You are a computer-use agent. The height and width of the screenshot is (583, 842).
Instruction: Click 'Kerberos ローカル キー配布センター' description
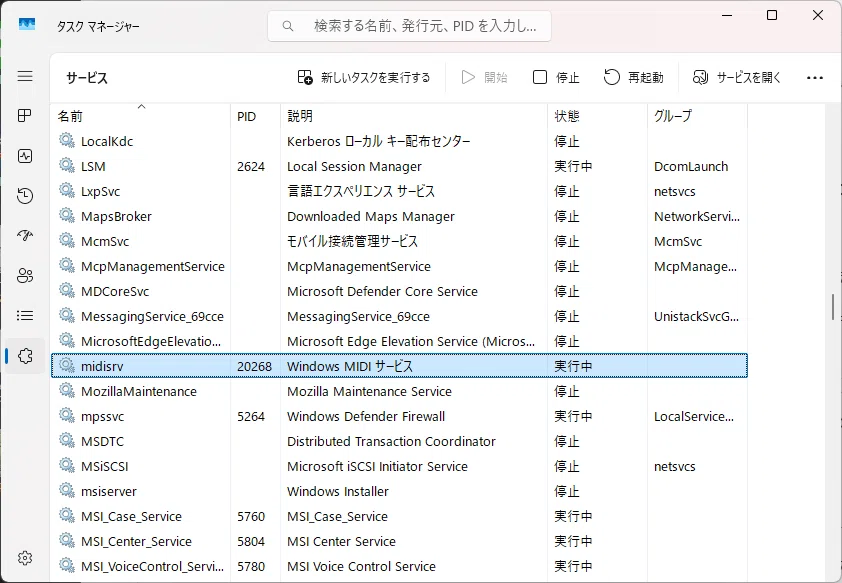click(x=378, y=141)
